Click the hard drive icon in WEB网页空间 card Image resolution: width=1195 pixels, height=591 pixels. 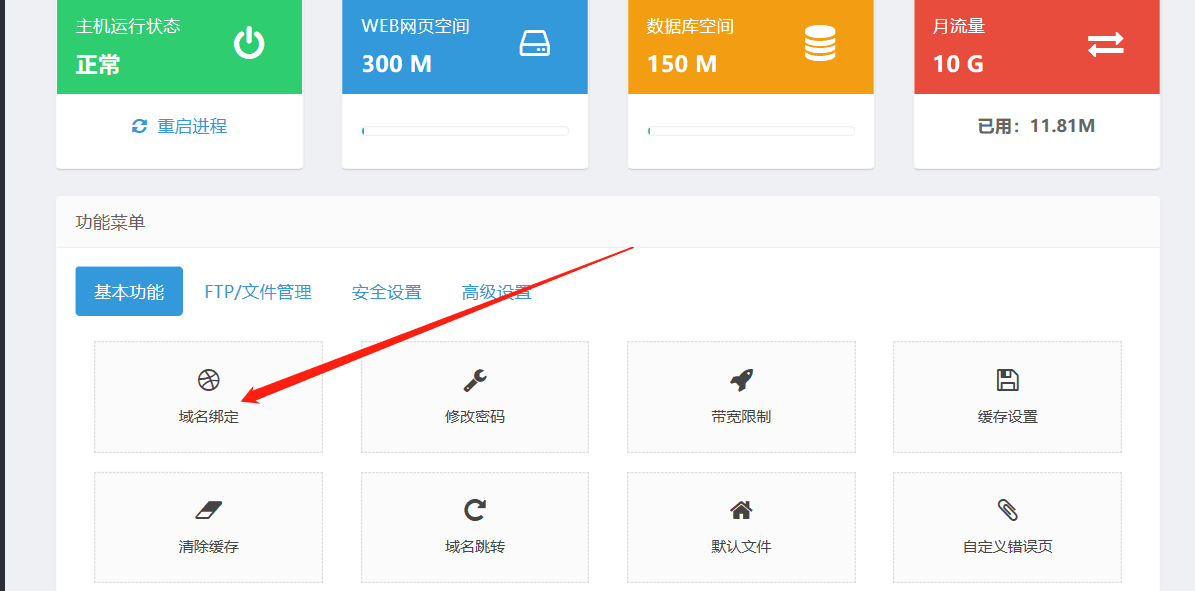tap(535, 43)
